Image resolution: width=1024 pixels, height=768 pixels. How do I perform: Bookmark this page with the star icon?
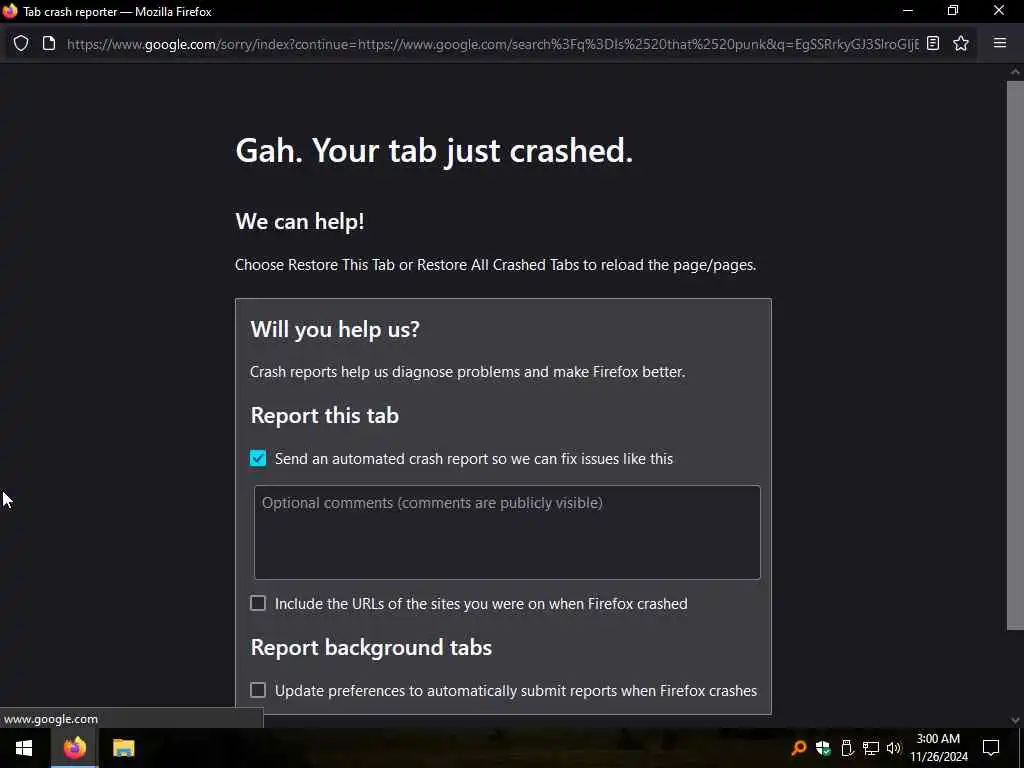[x=961, y=44]
